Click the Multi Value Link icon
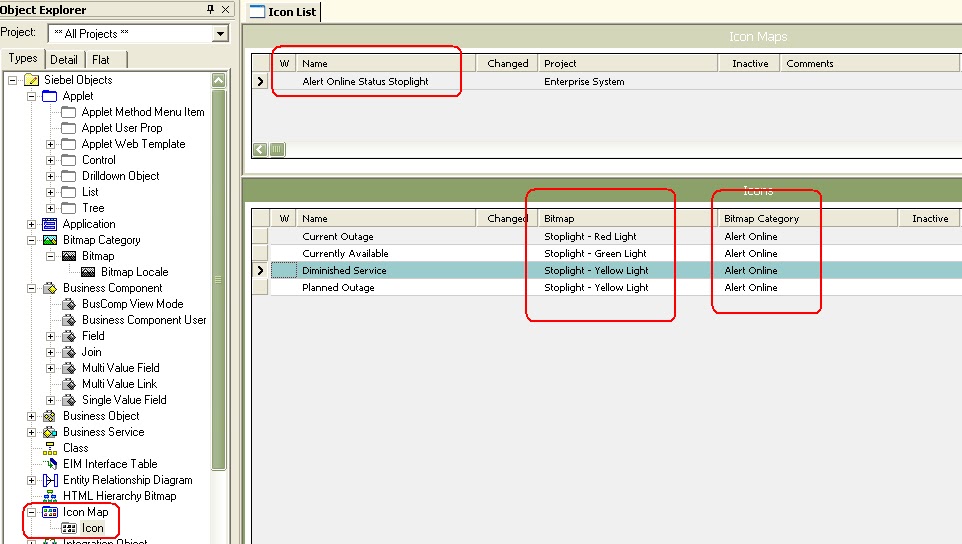Viewport: 962px width, 544px height. (69, 383)
